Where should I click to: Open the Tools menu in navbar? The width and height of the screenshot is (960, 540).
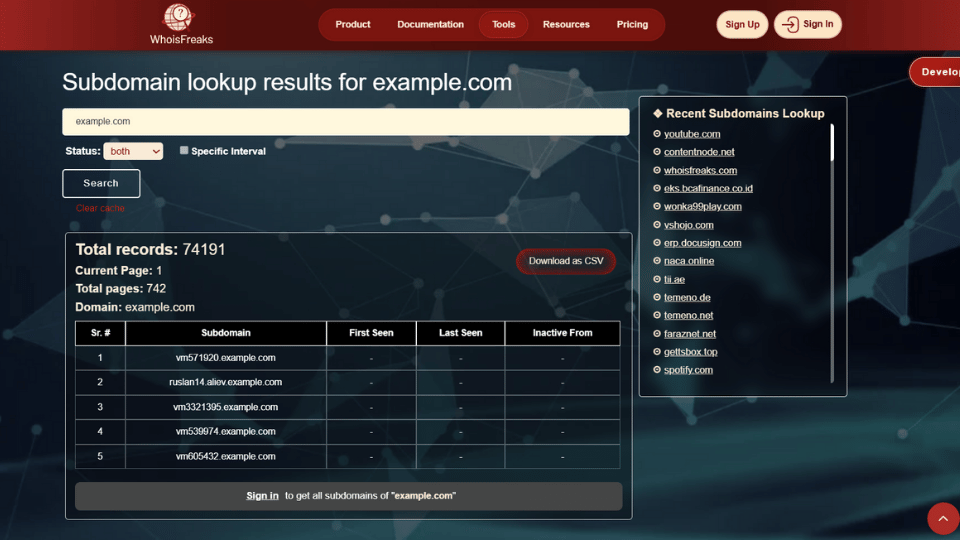click(x=504, y=25)
